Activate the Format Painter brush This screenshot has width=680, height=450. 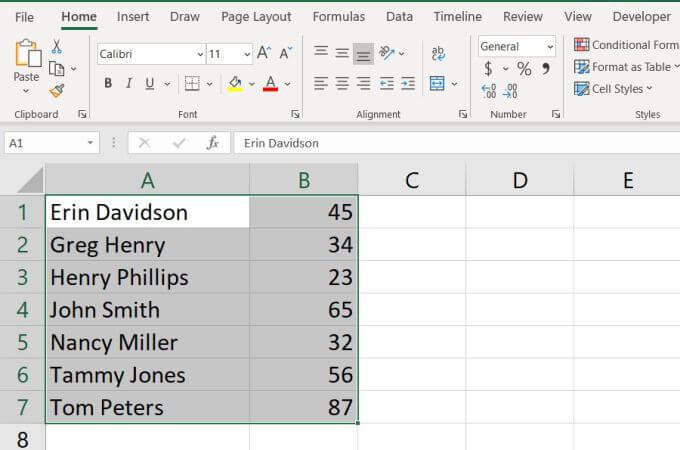(57, 91)
